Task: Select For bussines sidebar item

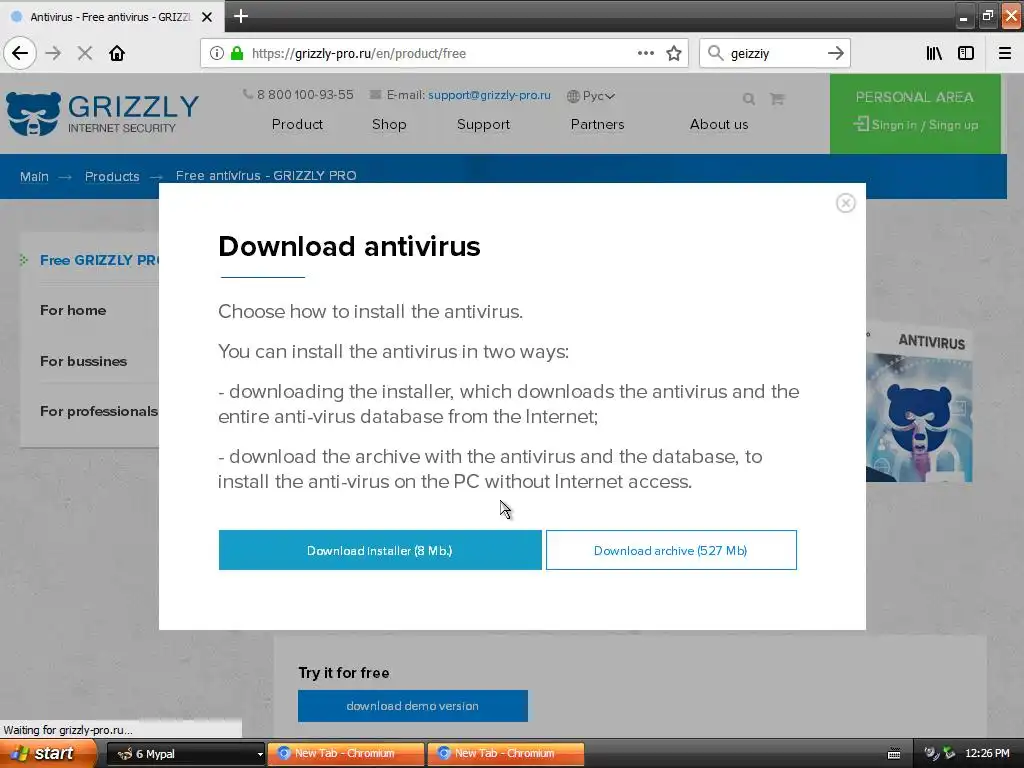Action: click(84, 361)
